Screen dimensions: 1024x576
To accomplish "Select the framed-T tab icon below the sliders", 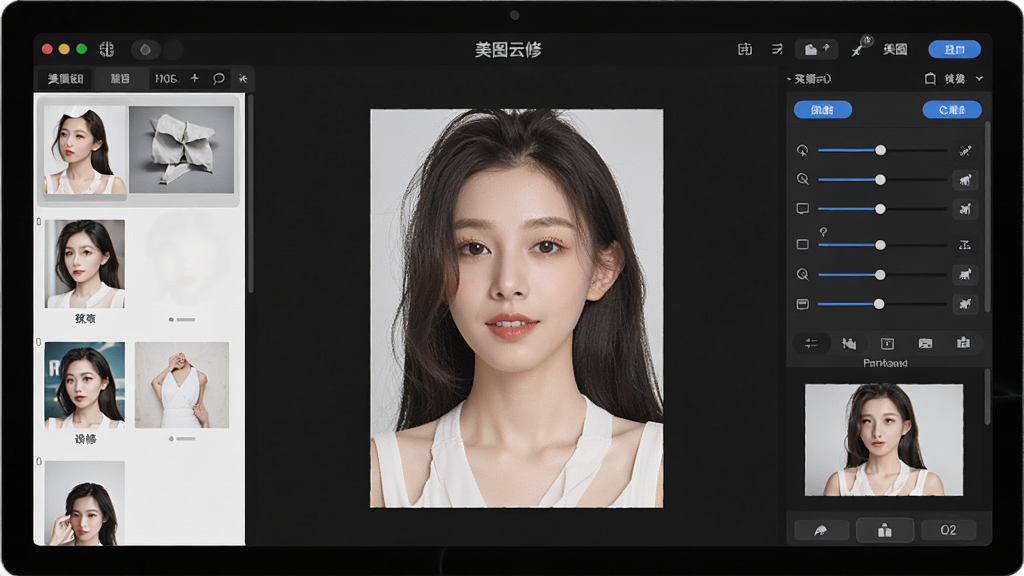I will pos(887,343).
